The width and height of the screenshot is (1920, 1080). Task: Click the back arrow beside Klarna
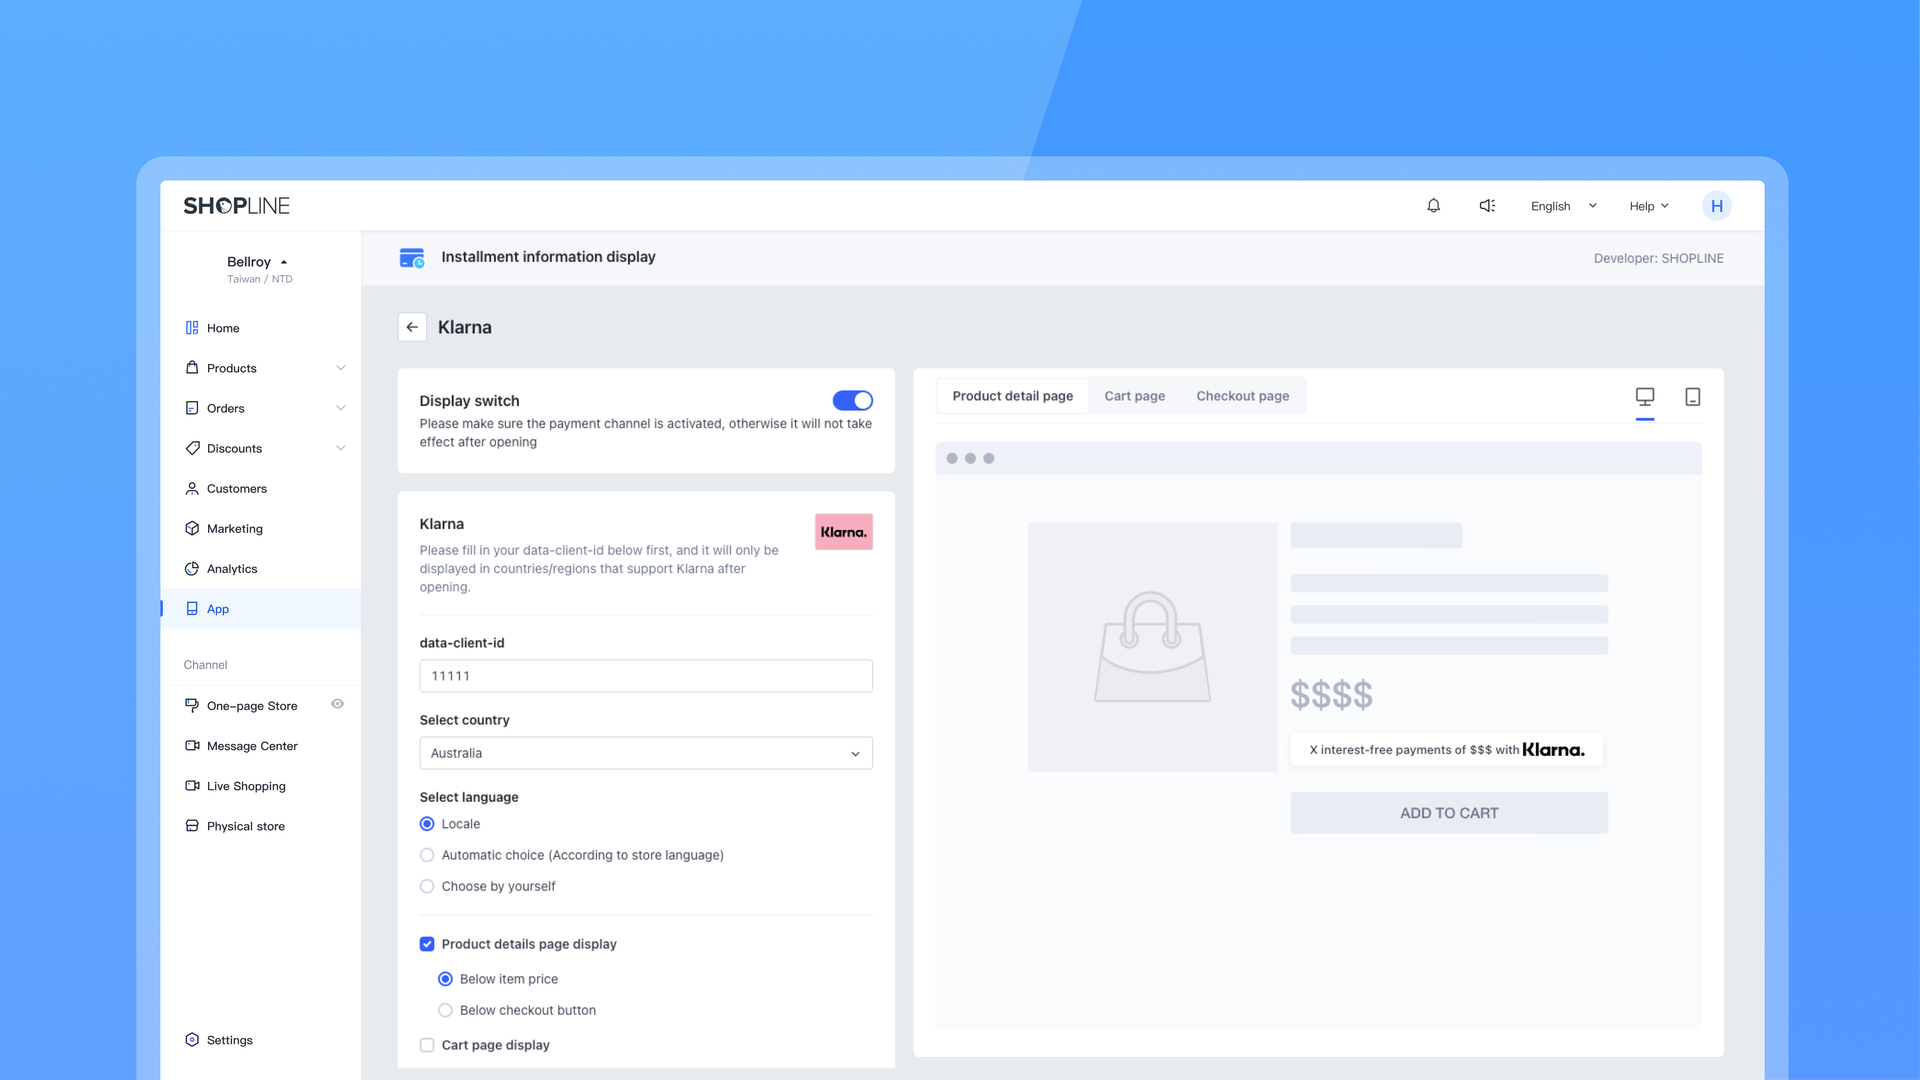[x=412, y=327]
